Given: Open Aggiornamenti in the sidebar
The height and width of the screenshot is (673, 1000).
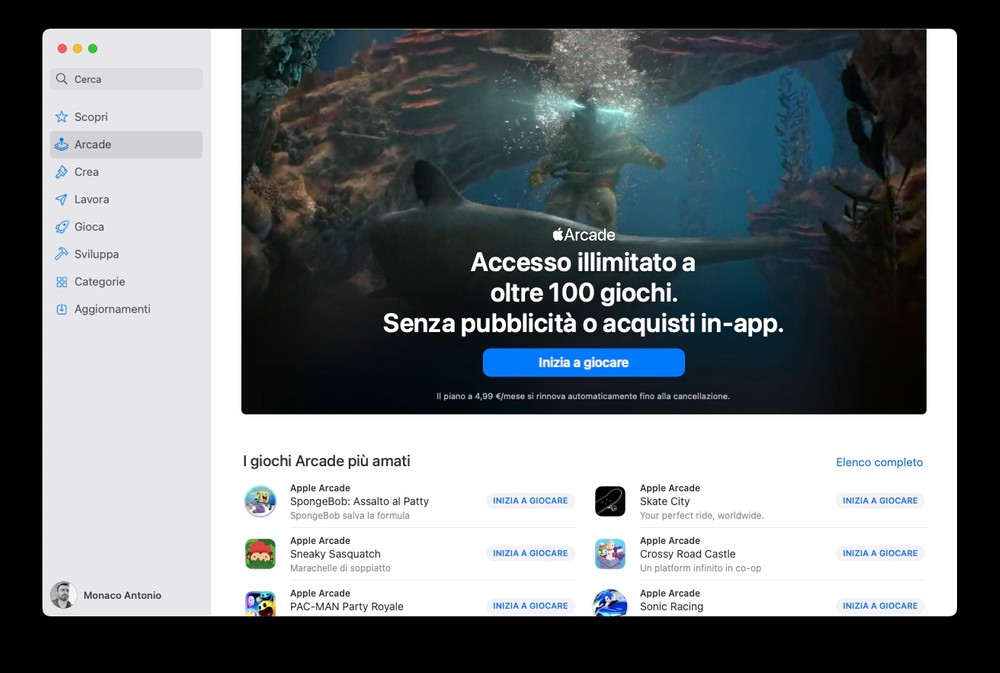Looking at the screenshot, I should point(112,309).
